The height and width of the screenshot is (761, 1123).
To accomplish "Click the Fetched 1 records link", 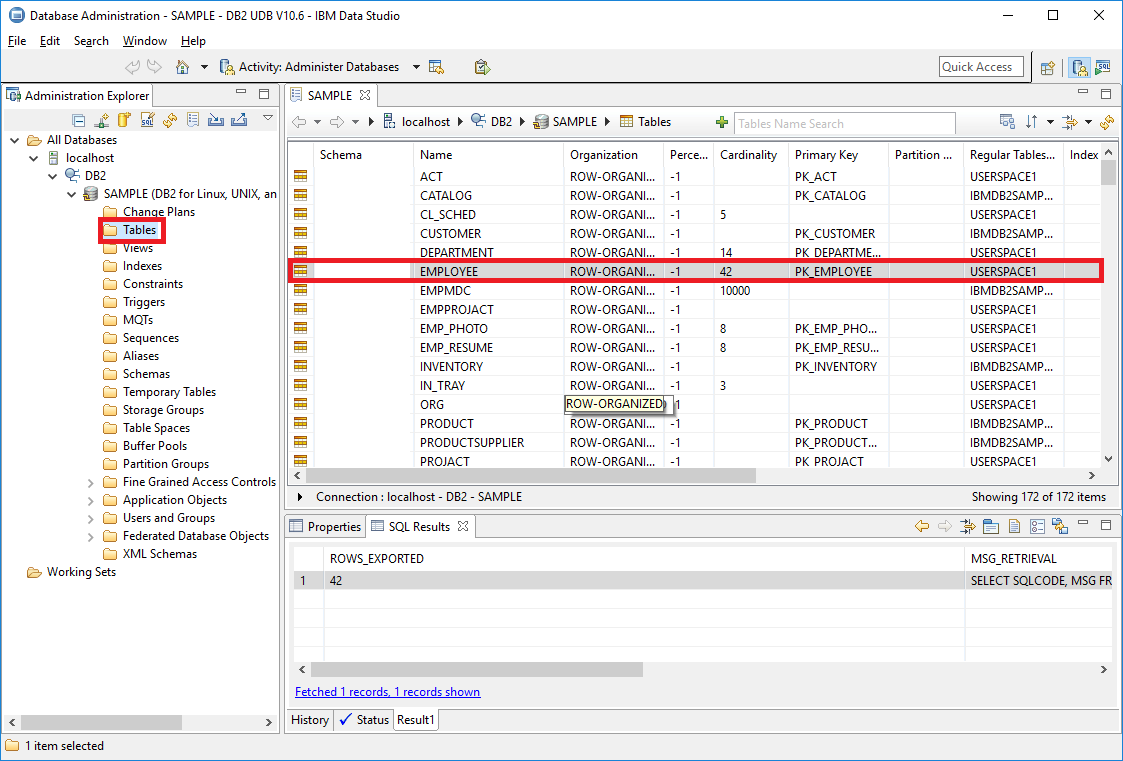I will (x=387, y=691).
